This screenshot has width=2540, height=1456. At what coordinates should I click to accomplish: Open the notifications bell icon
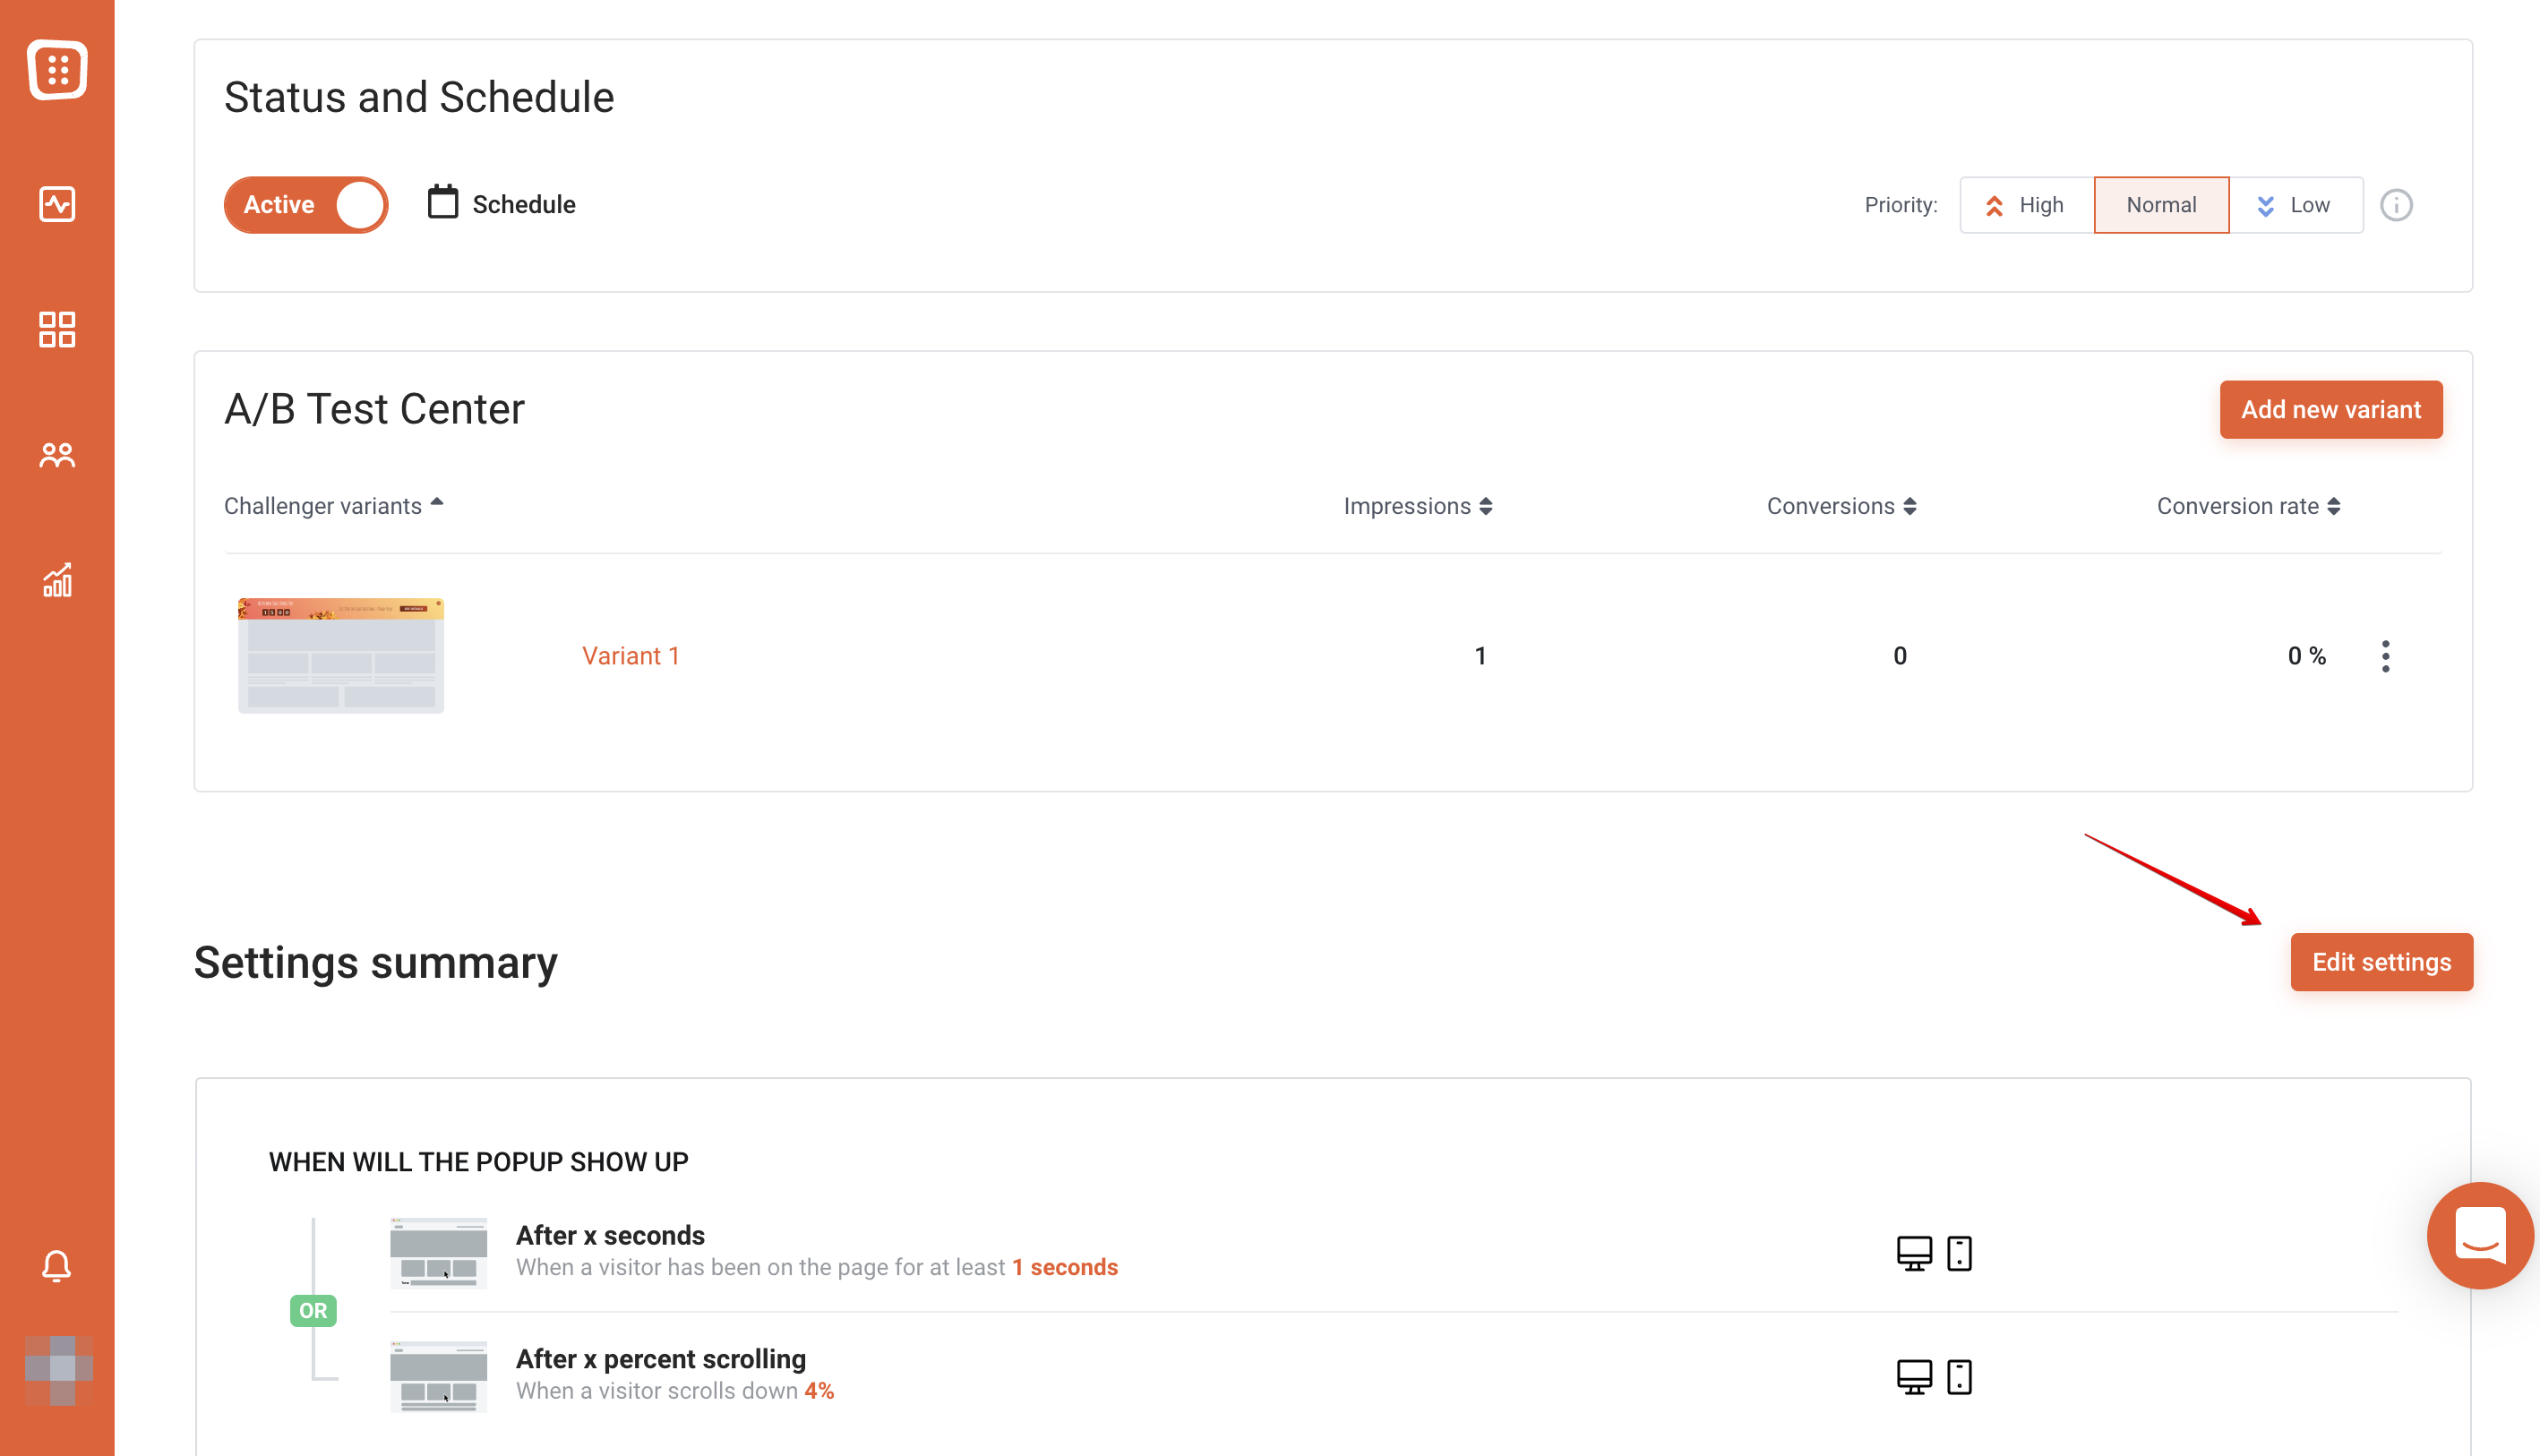[x=57, y=1266]
